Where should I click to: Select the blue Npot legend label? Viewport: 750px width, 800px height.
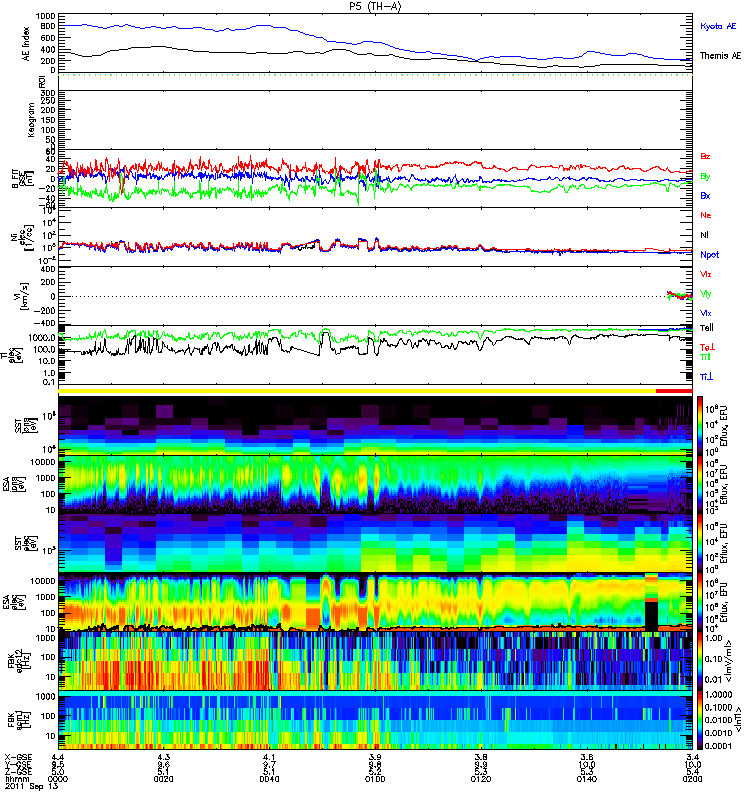pyautogui.click(x=709, y=255)
